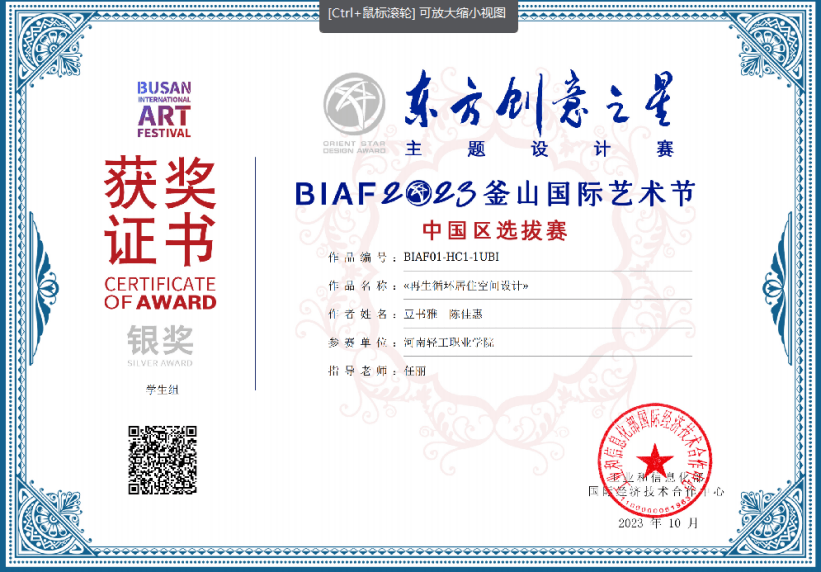Select the entry number BIAF01-HC1-1UBI
This screenshot has height=572, width=821.
(451, 257)
